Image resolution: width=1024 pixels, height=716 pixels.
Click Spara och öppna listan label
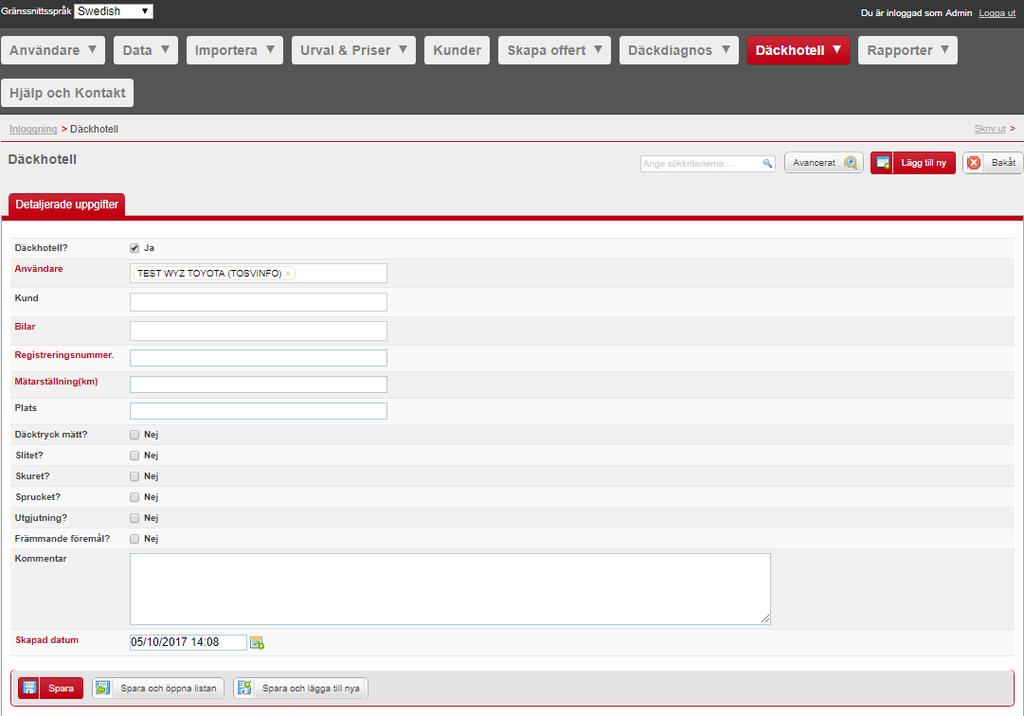(x=168, y=688)
